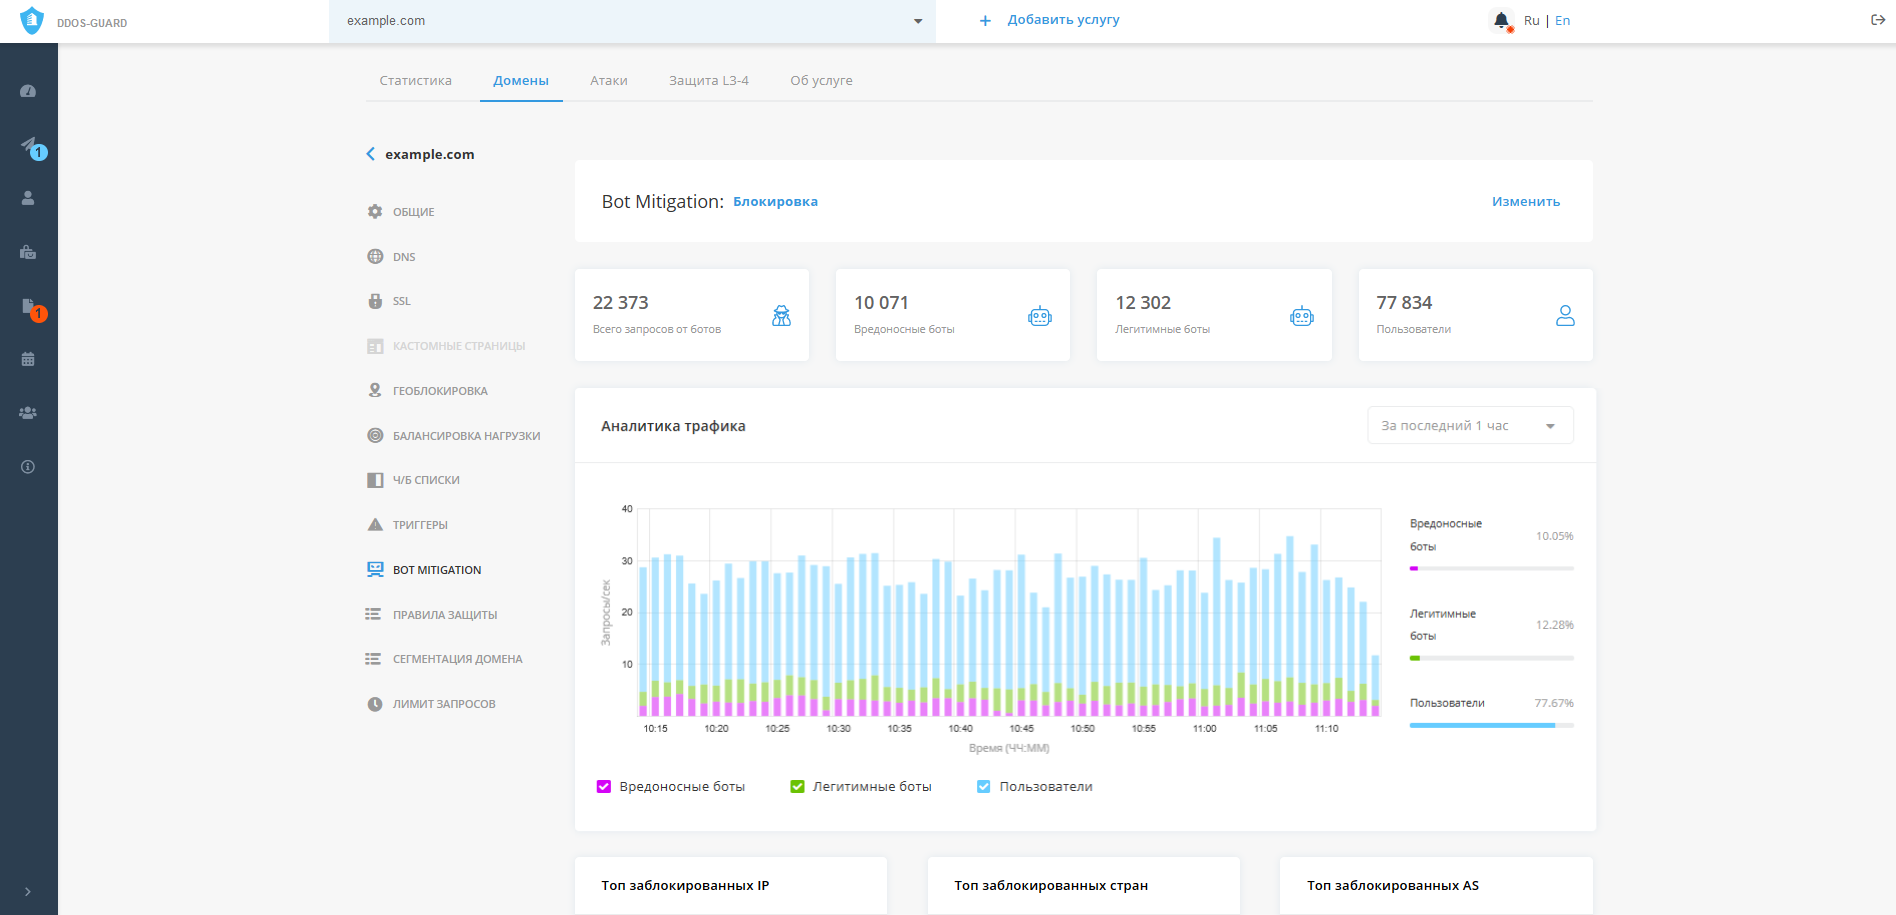Click the logout icon in top right
Viewport: 1896px width, 915px height.
1877,20
